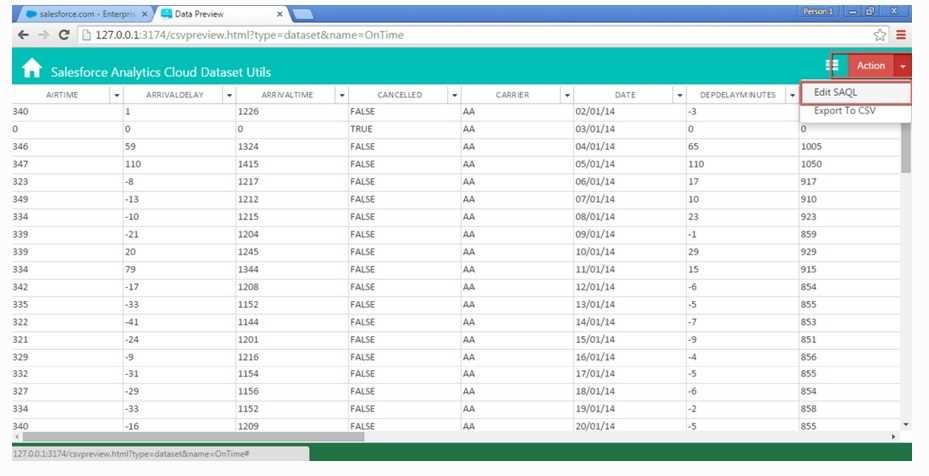The image size is (929, 476).
Task: Click the CARRIER column header
Action: point(512,95)
